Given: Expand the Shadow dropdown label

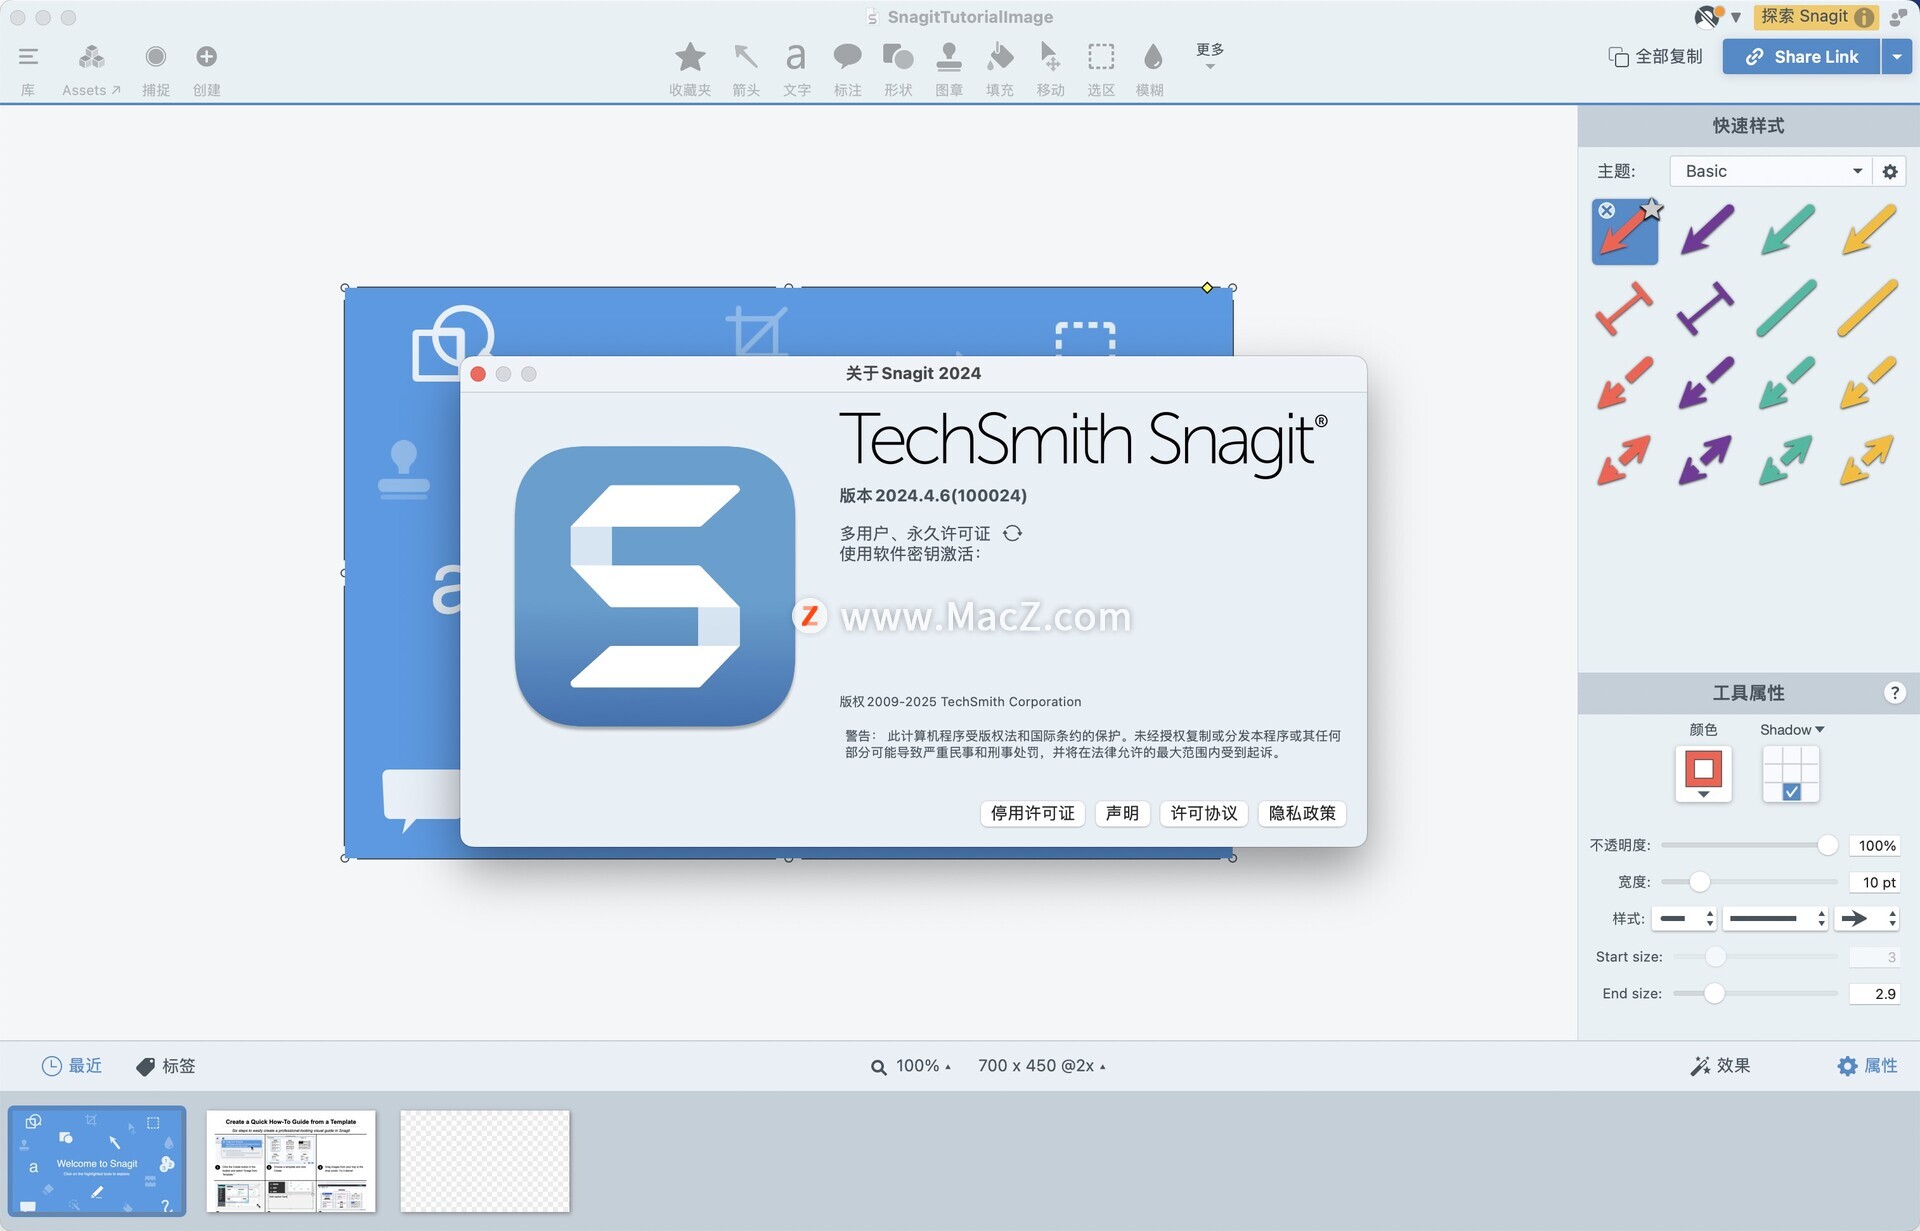Looking at the screenshot, I should point(1792,730).
